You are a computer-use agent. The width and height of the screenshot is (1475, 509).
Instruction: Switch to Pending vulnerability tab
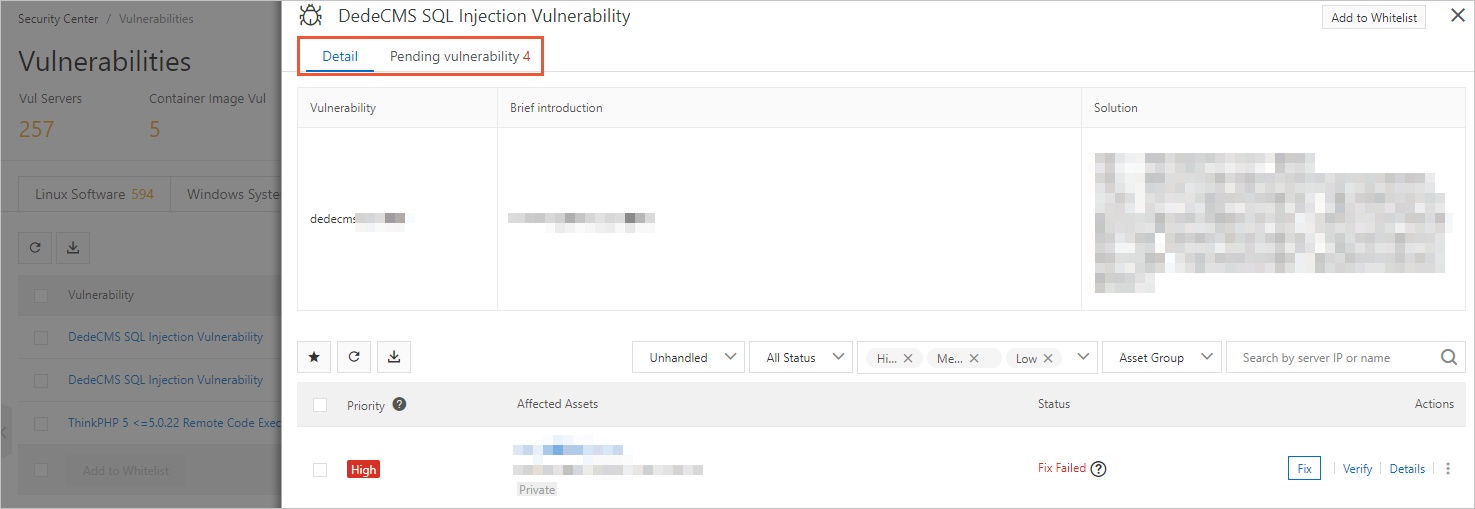click(x=460, y=56)
